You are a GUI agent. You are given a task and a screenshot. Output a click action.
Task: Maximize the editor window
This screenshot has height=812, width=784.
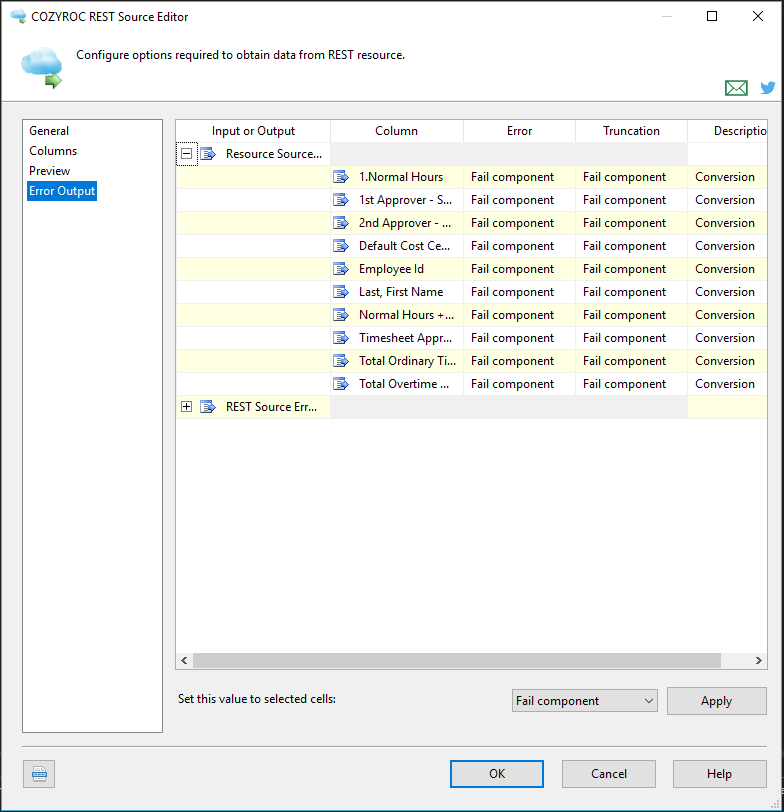pyautogui.click(x=712, y=16)
